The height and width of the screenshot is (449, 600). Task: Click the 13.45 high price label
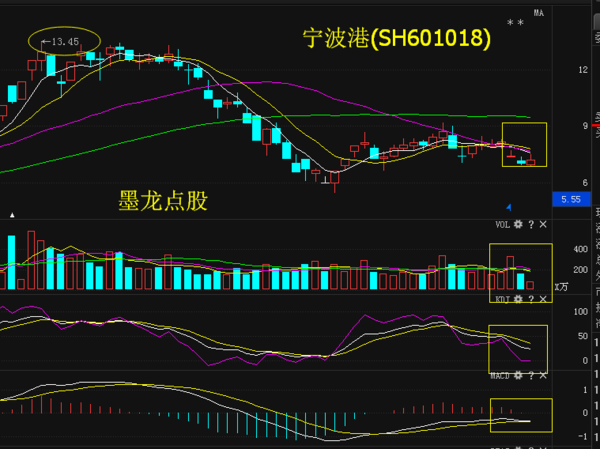click(x=61, y=41)
